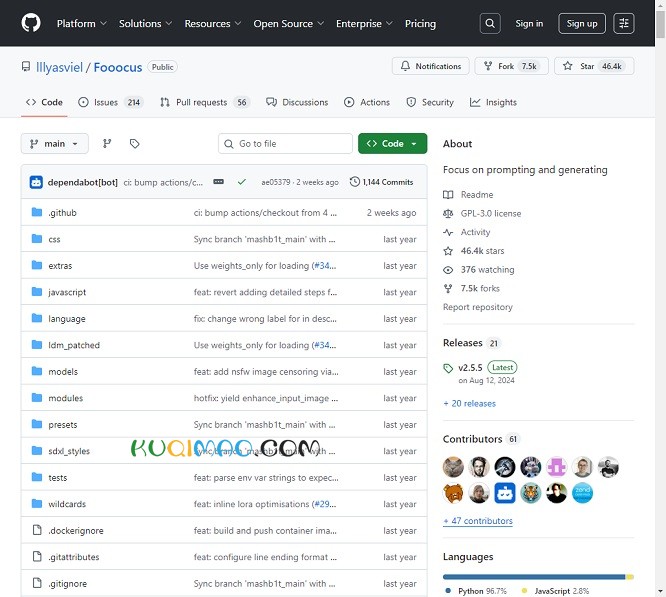Open the Discussions tab
666x597 pixels.
(x=297, y=102)
